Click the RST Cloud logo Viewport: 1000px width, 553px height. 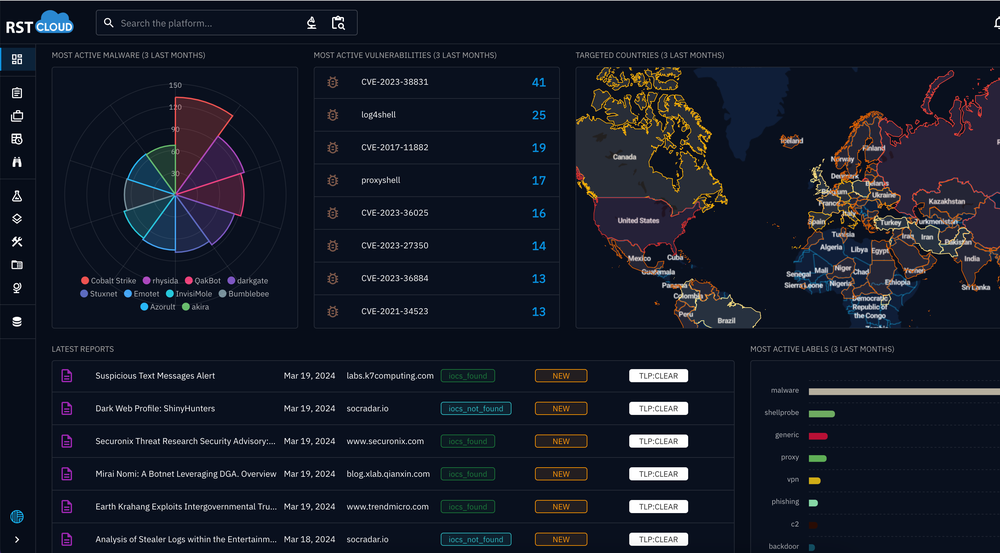tap(40, 23)
